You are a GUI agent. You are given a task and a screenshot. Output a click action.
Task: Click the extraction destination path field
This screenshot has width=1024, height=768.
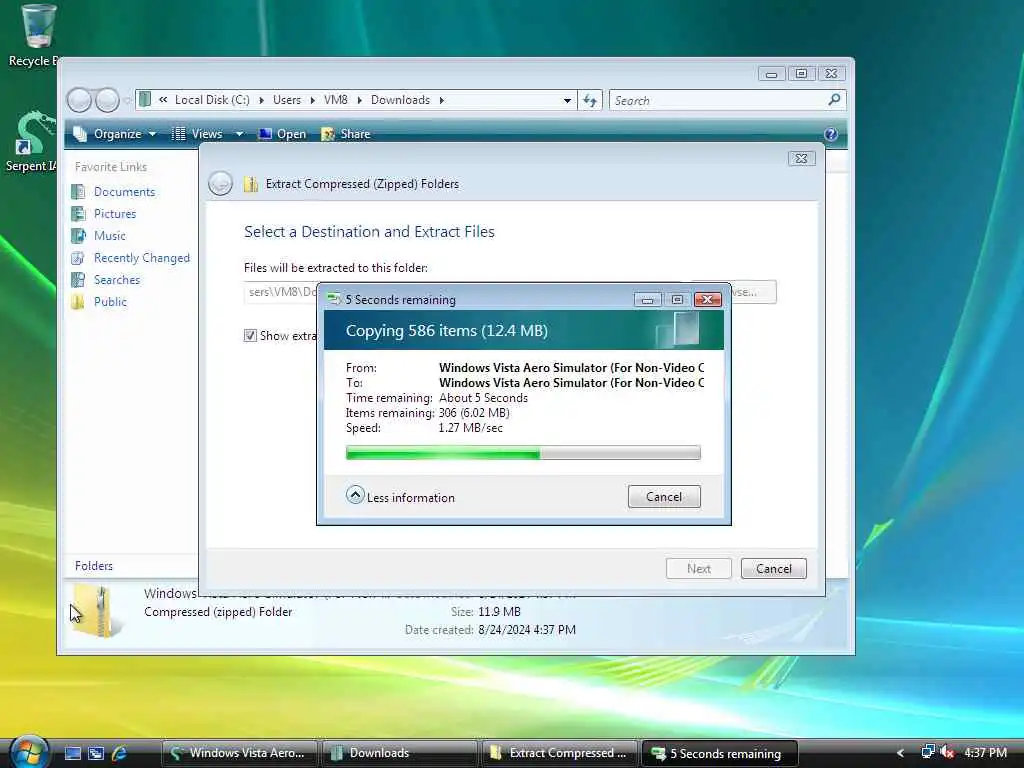281,292
